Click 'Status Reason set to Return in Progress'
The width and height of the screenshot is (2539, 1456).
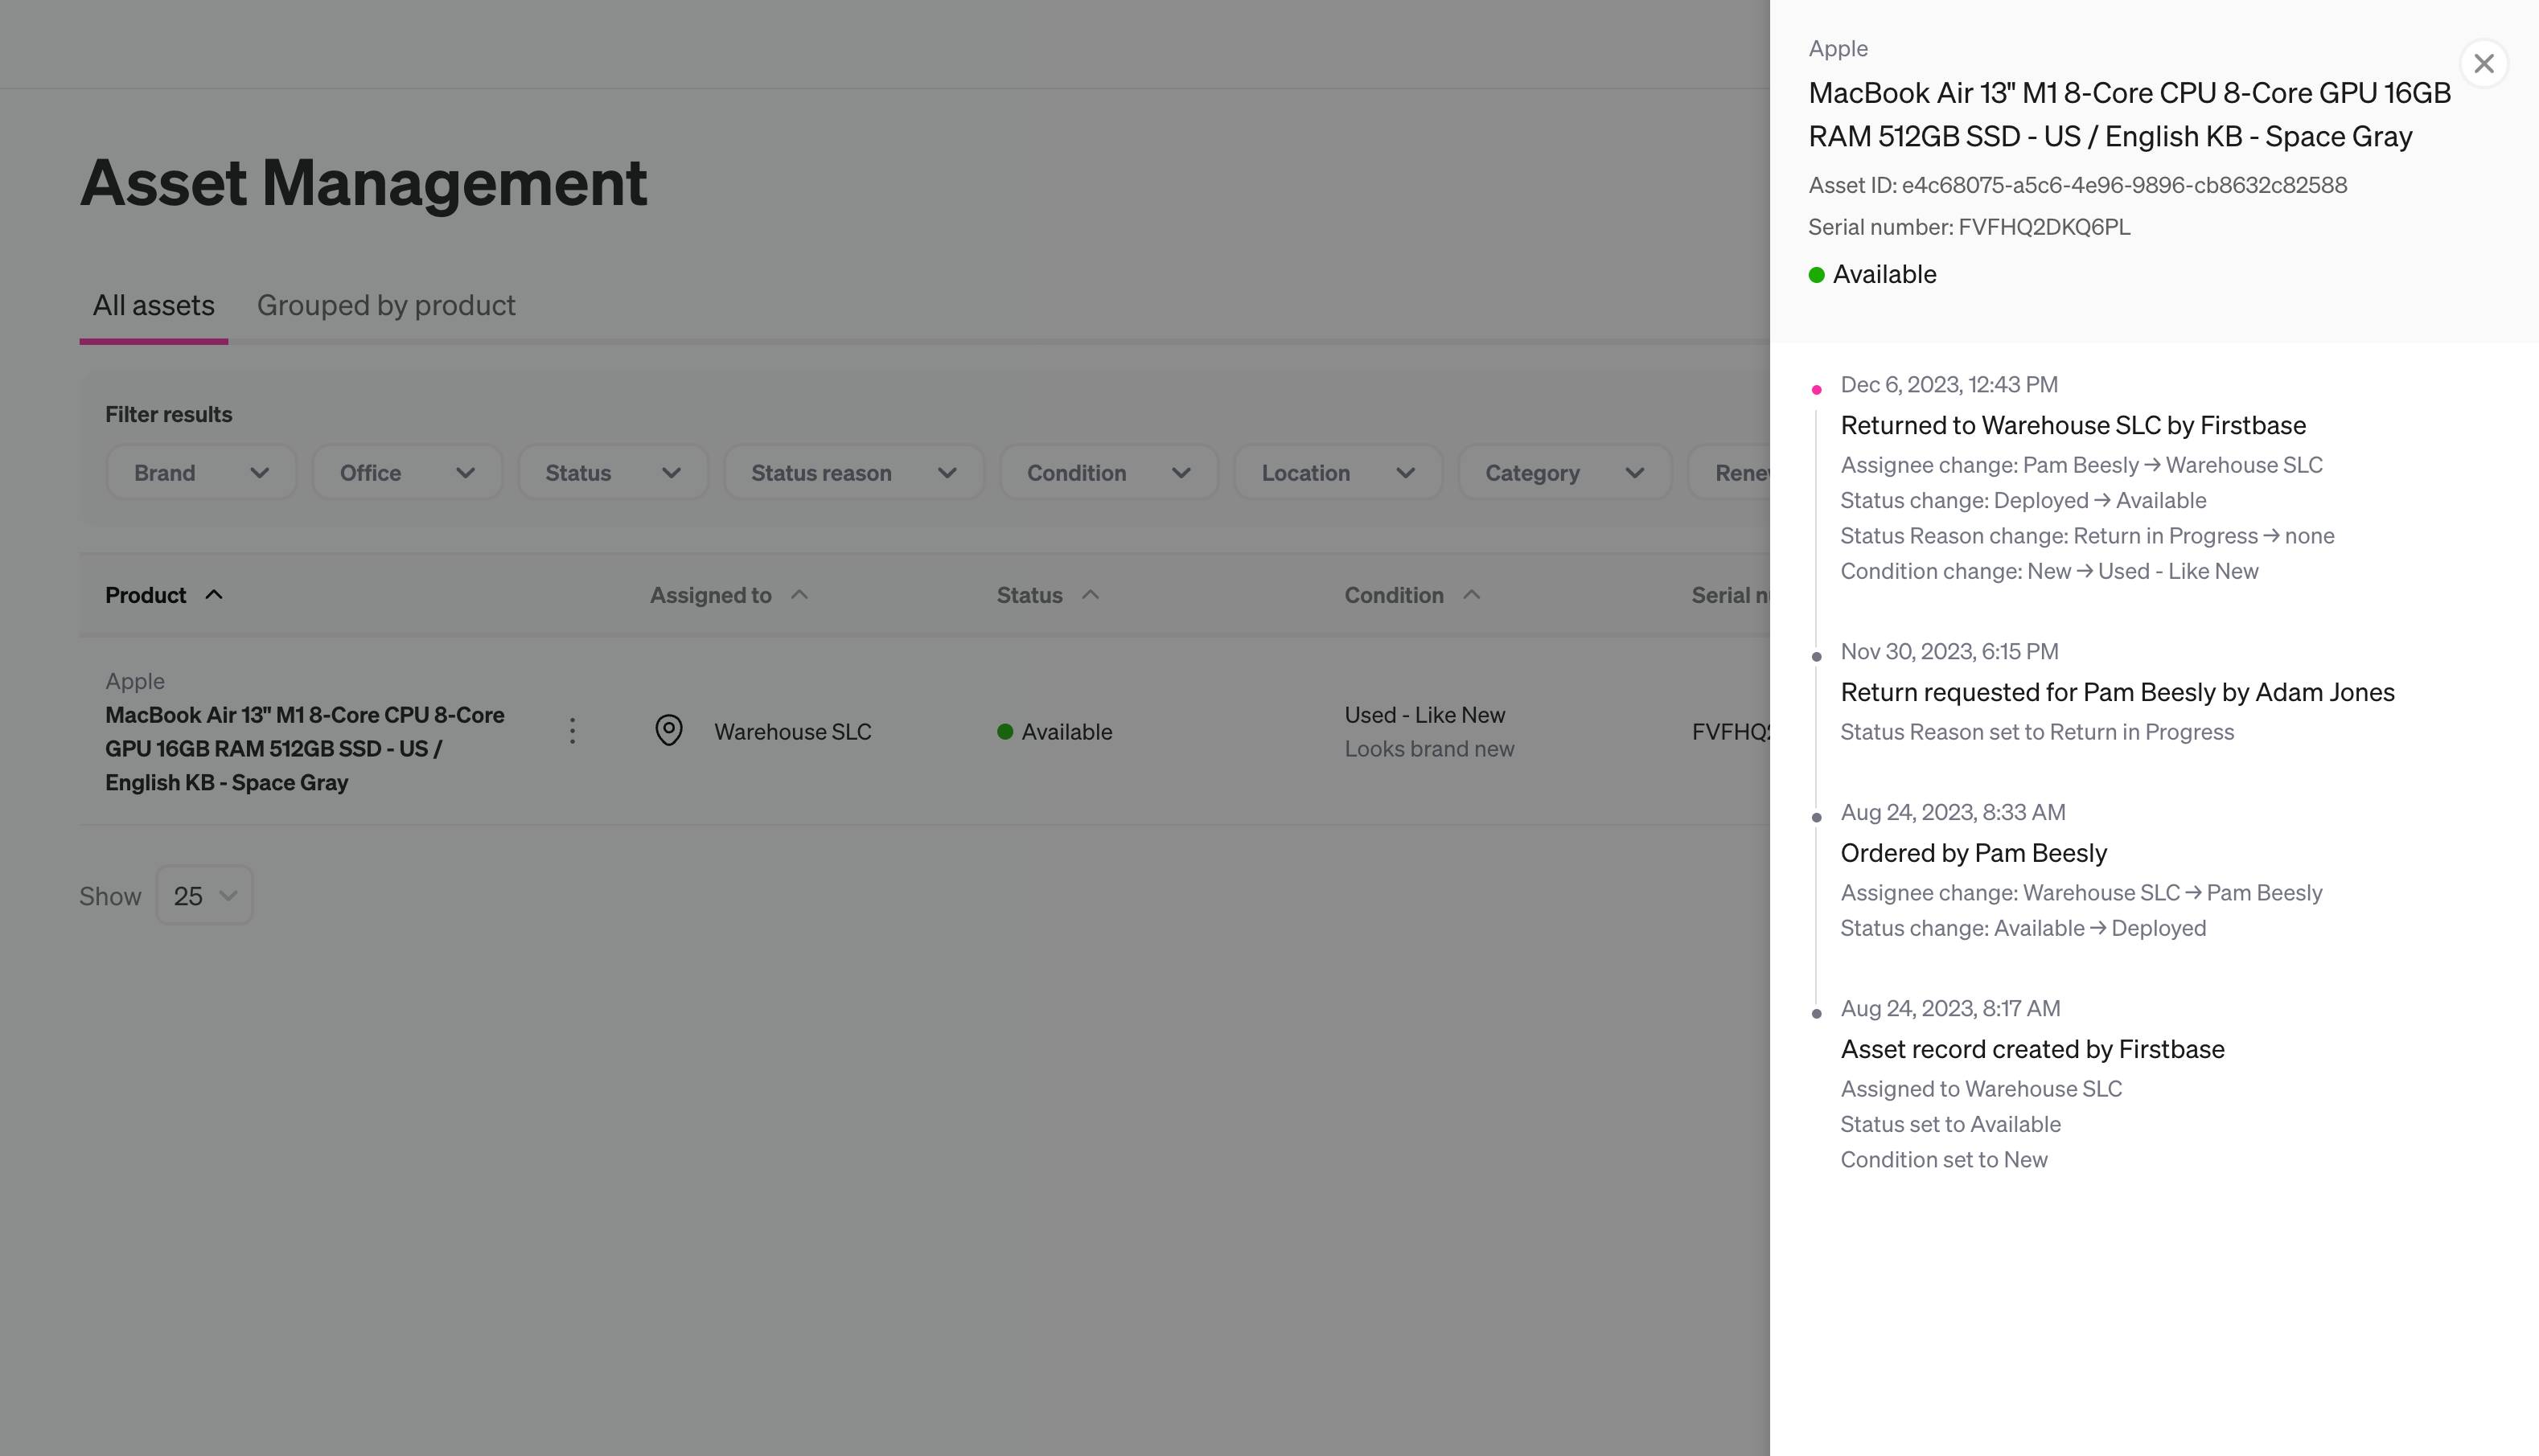click(2037, 732)
